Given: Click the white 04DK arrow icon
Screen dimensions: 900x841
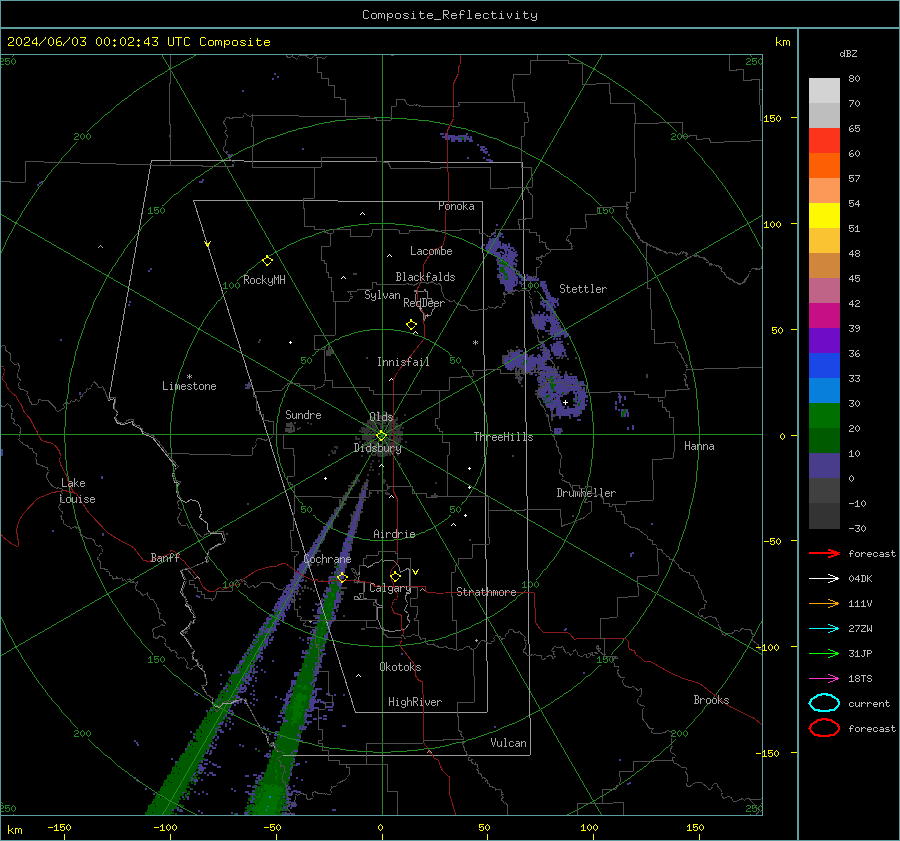Looking at the screenshot, I should coord(824,579).
